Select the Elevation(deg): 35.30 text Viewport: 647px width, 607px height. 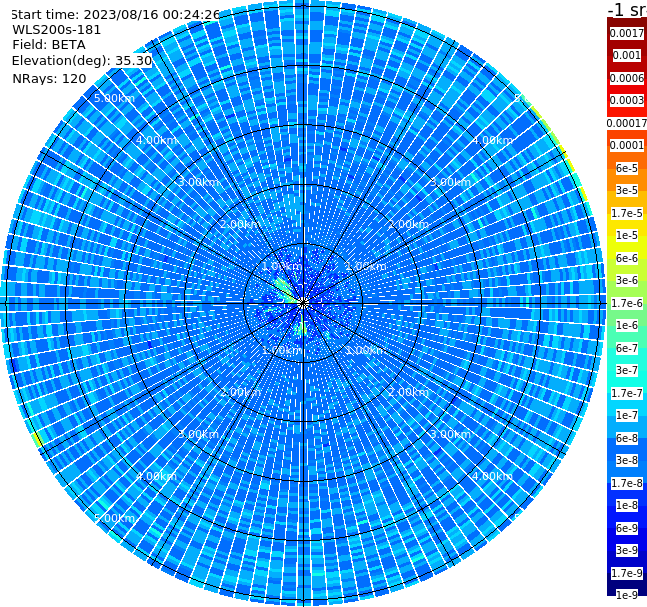[82, 61]
